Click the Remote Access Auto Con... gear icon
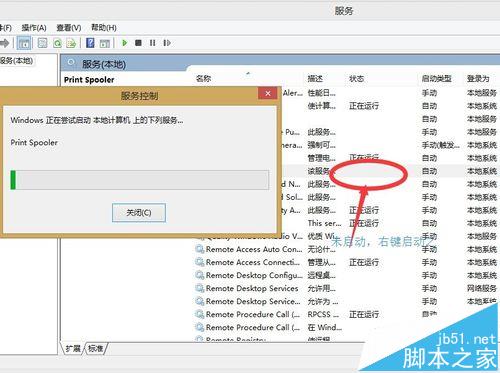500x373 pixels. click(x=200, y=249)
